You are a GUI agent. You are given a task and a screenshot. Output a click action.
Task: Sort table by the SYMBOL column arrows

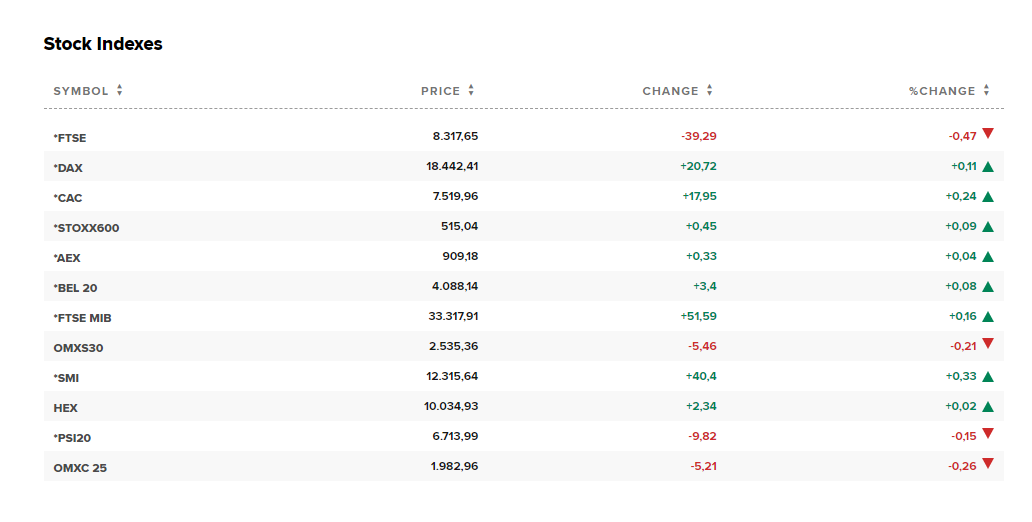pyautogui.click(x=119, y=90)
